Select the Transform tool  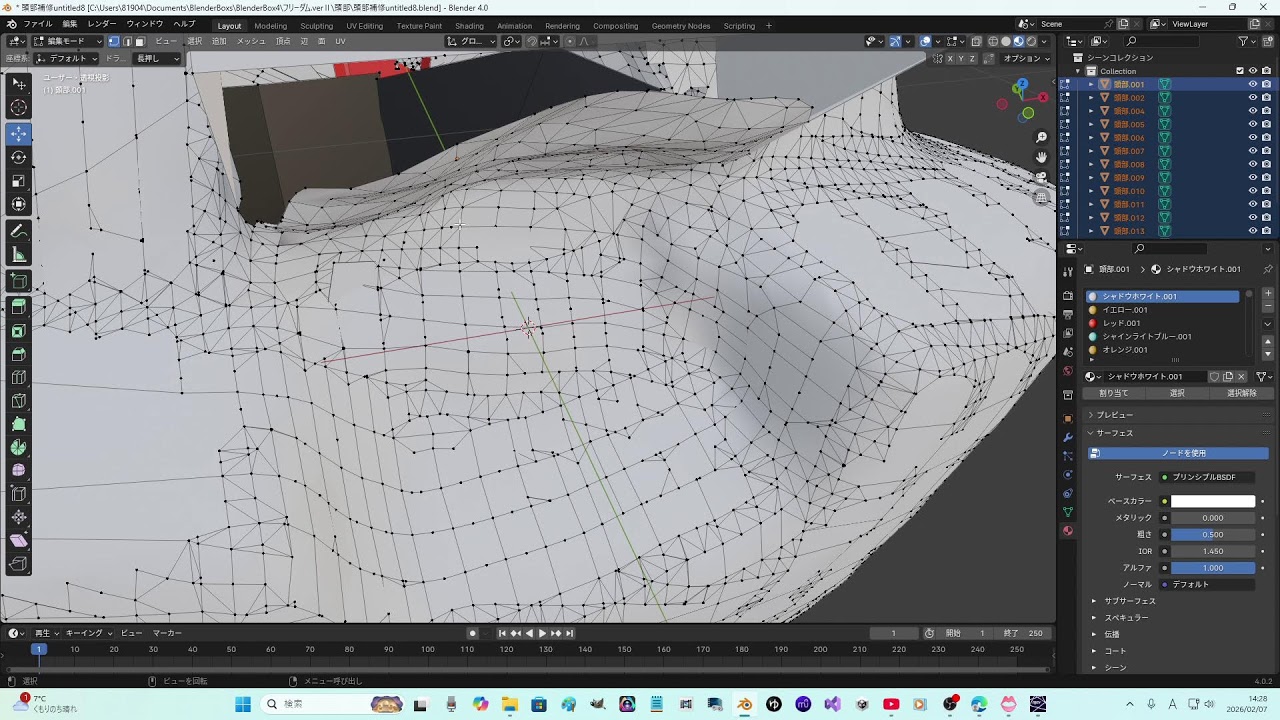tap(19, 205)
